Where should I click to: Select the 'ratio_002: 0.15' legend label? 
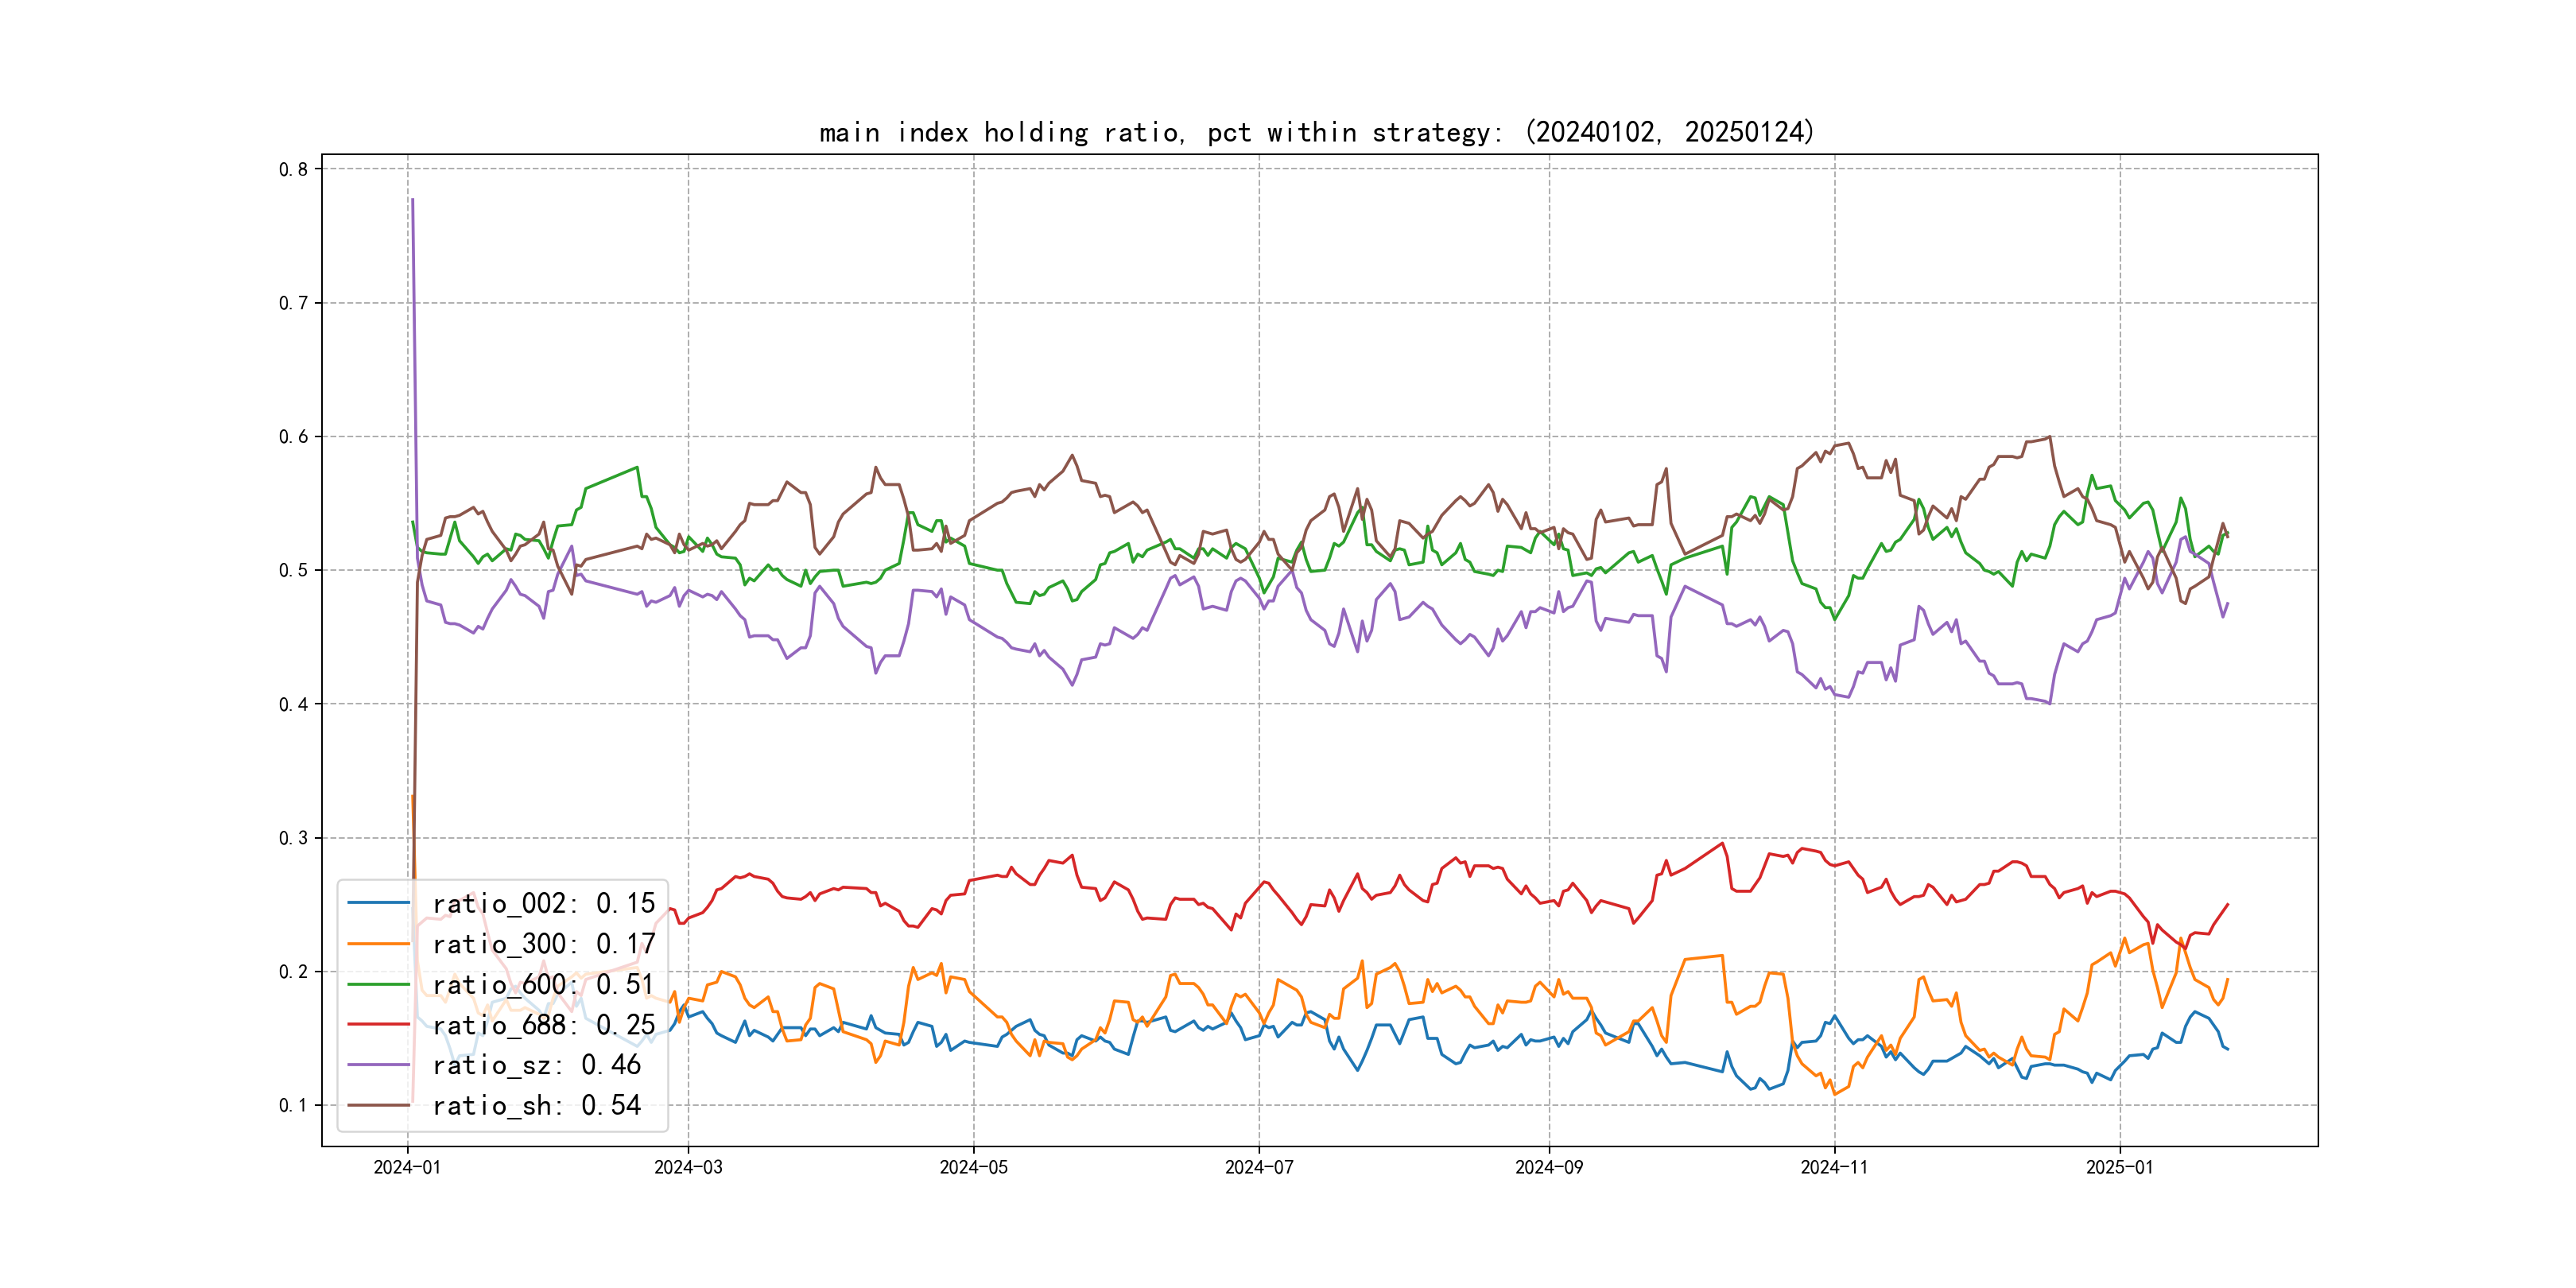(543, 903)
